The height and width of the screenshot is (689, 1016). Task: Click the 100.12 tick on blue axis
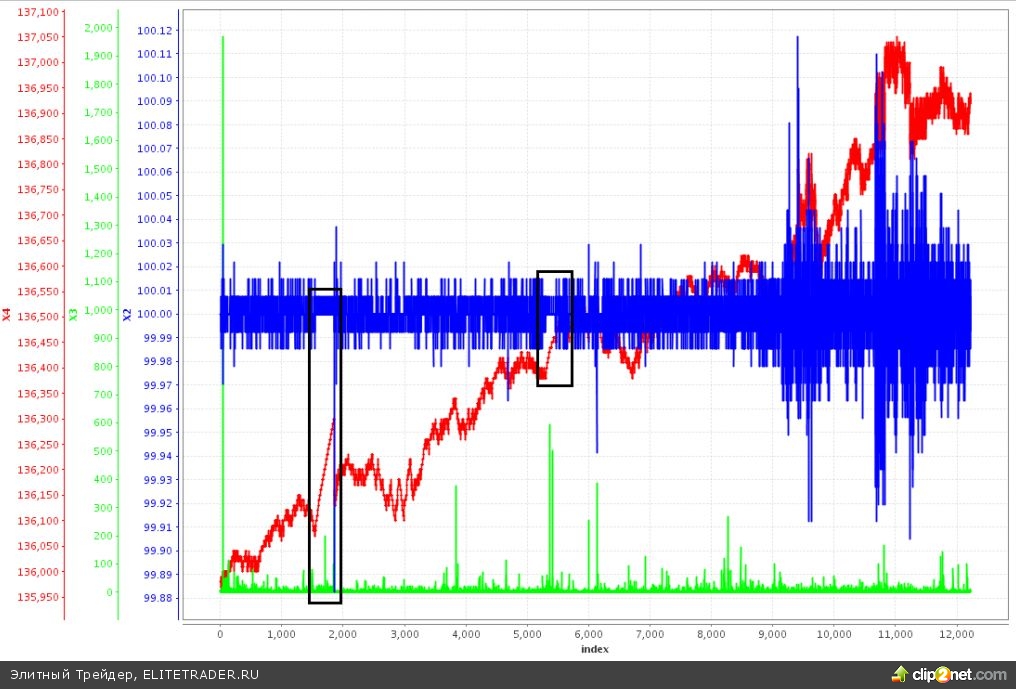155,30
